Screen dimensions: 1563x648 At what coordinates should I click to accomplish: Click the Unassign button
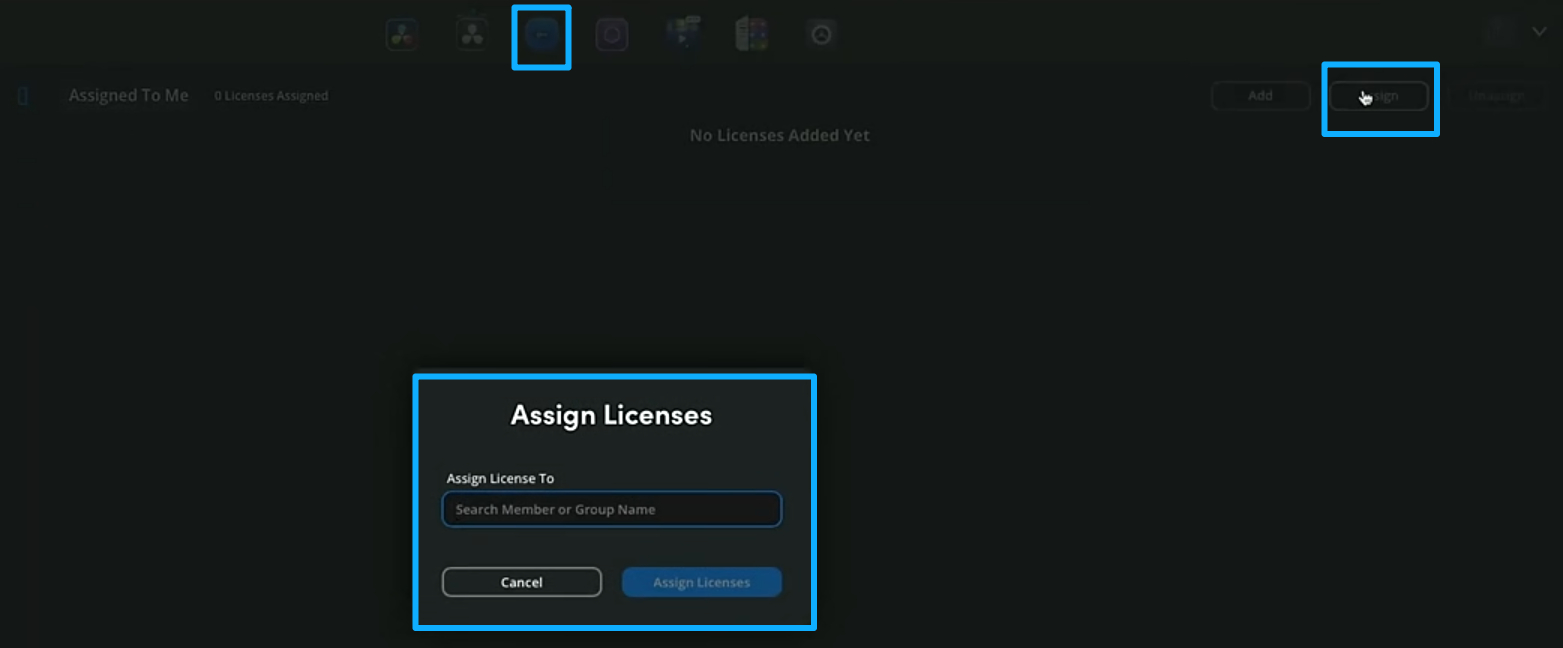coord(1497,95)
